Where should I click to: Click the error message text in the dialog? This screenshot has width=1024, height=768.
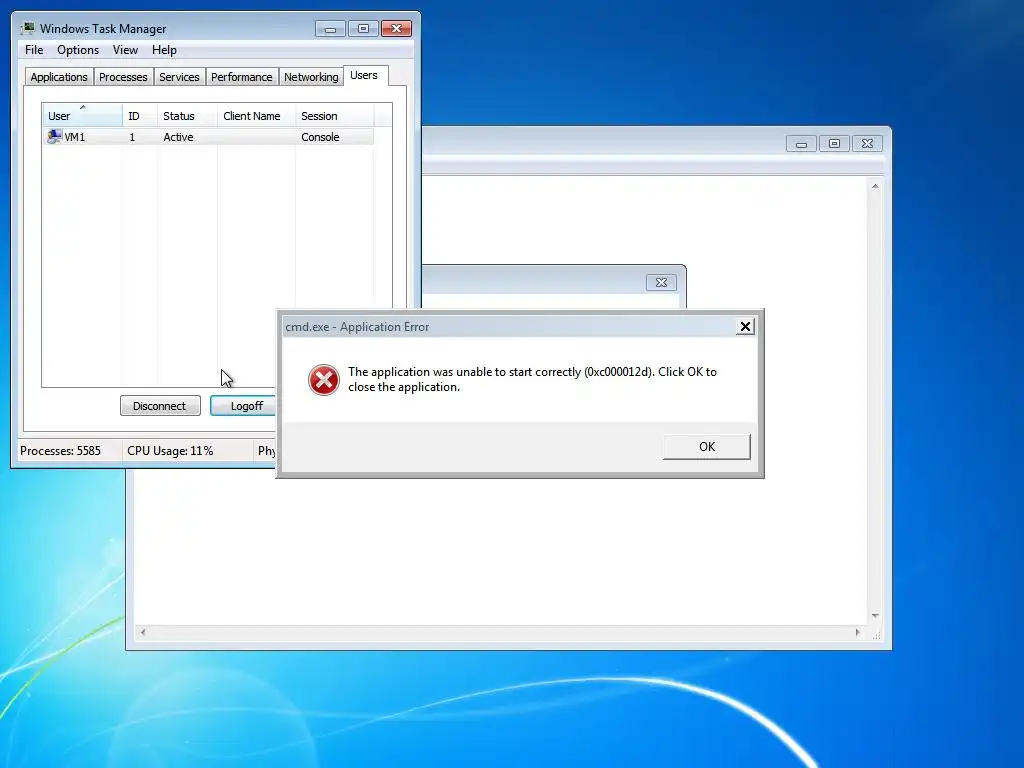pyautogui.click(x=532, y=379)
